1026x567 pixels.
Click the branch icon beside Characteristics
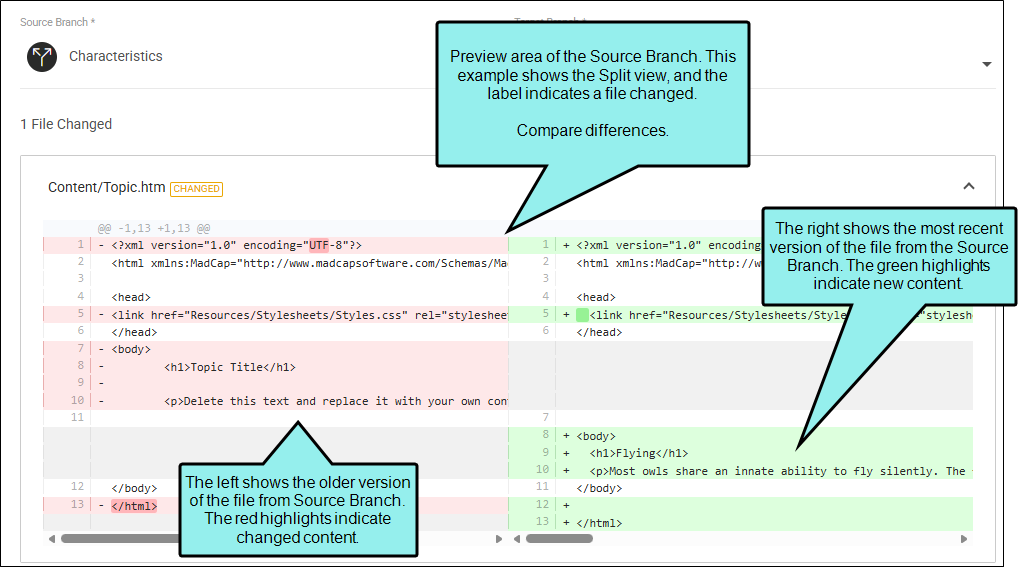coord(42,57)
